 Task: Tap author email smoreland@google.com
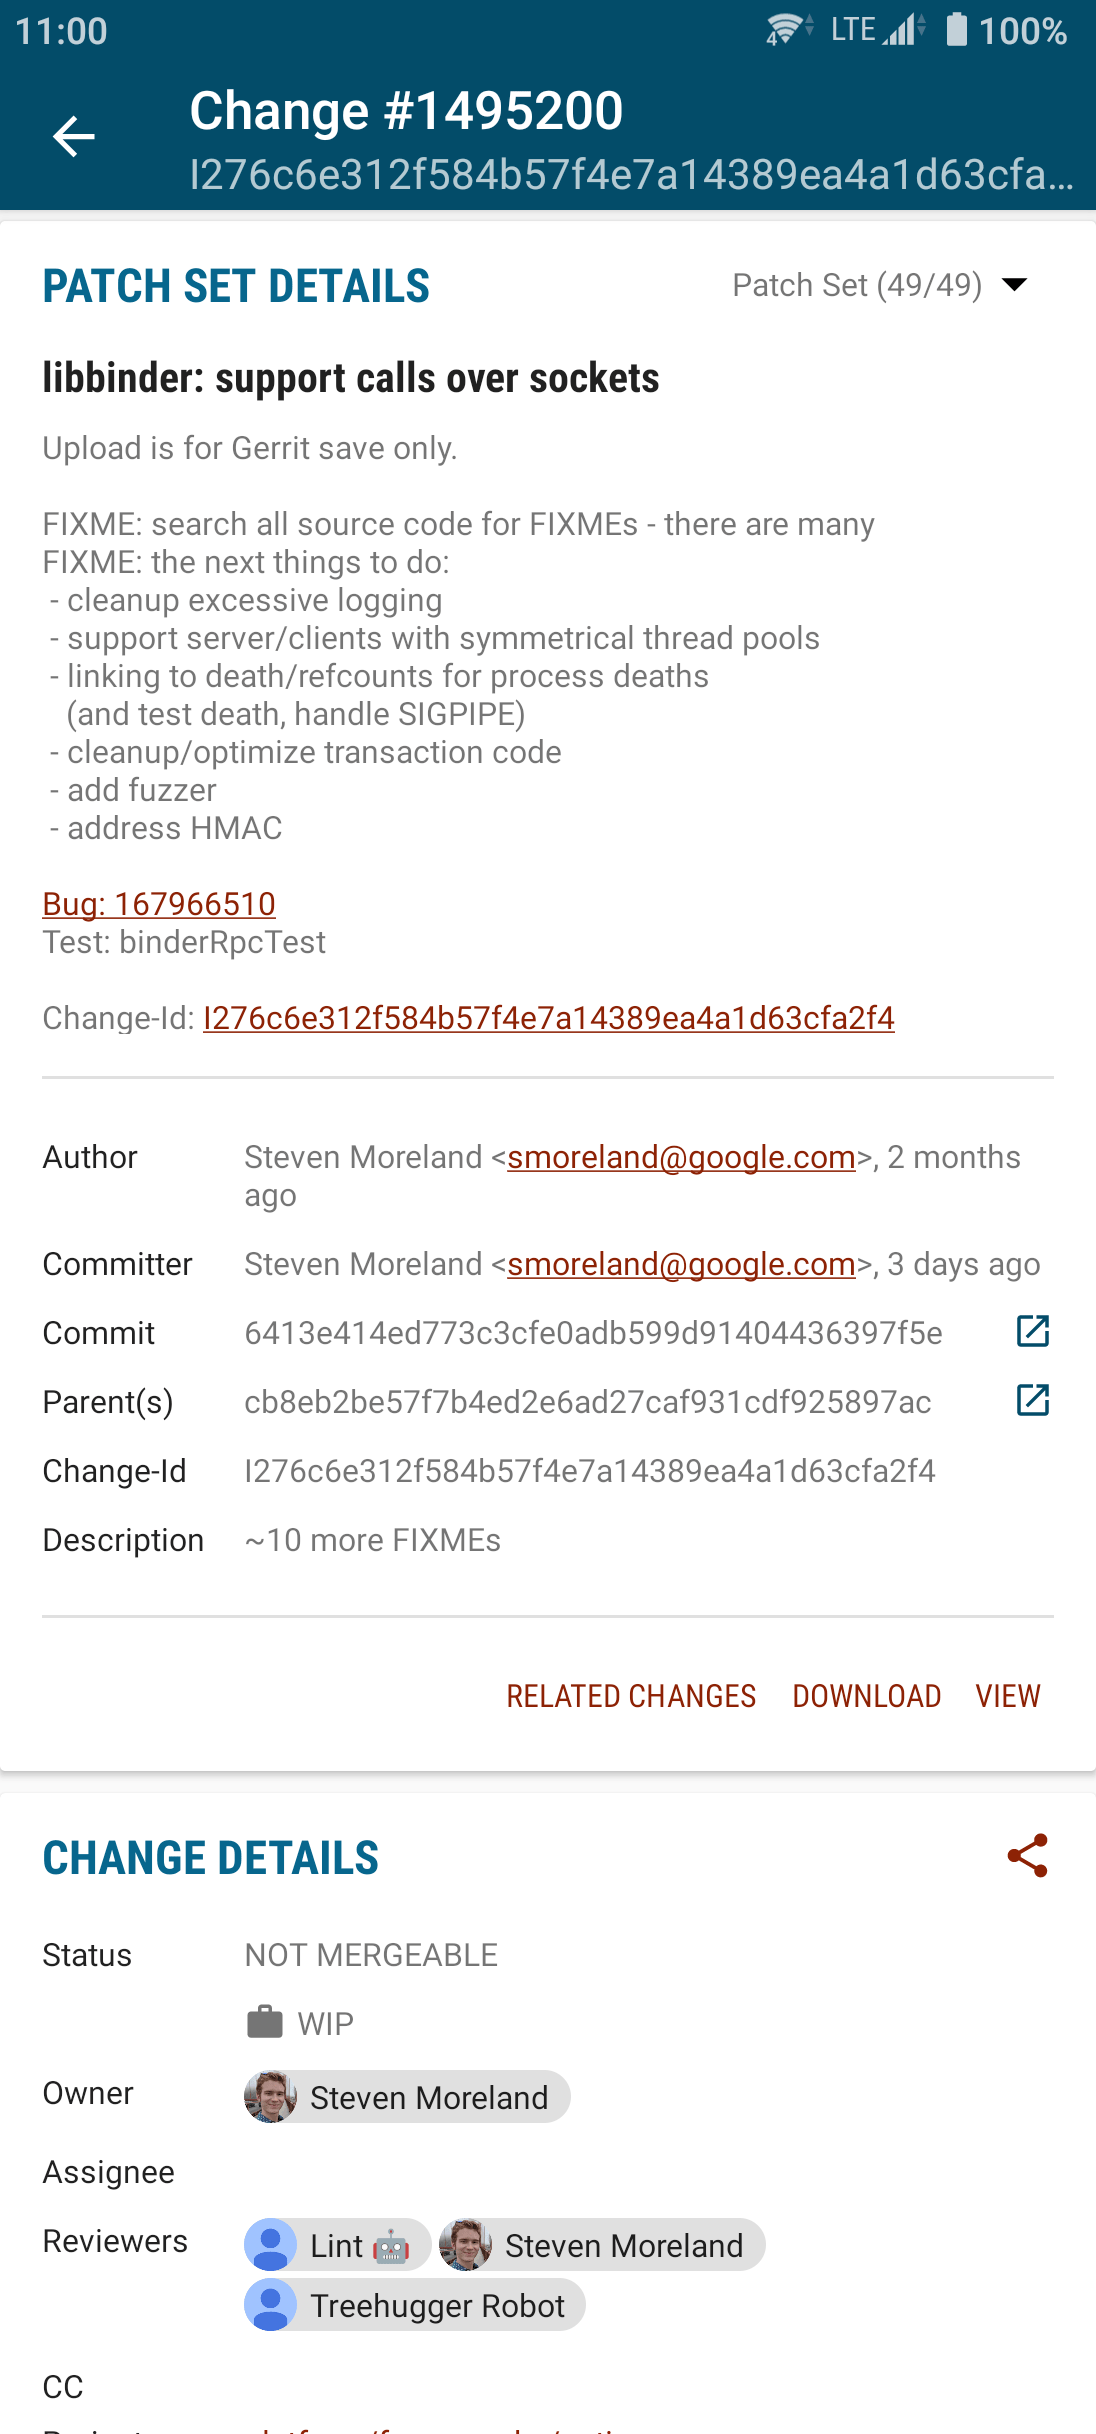pyautogui.click(x=681, y=1157)
